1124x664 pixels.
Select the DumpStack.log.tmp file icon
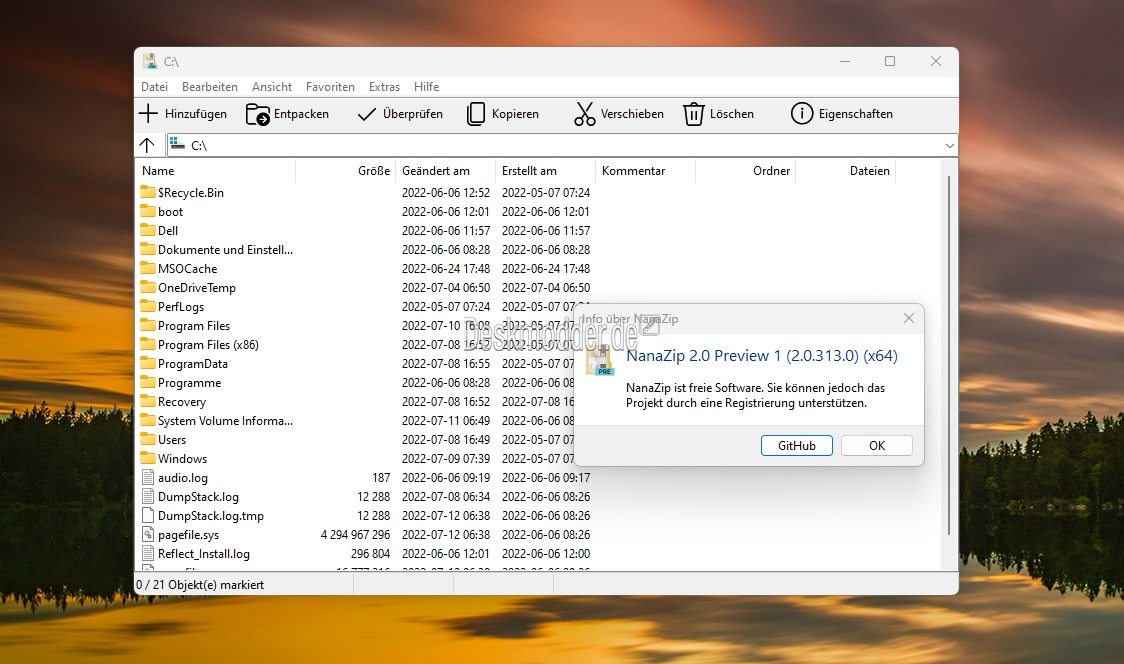[x=148, y=515]
